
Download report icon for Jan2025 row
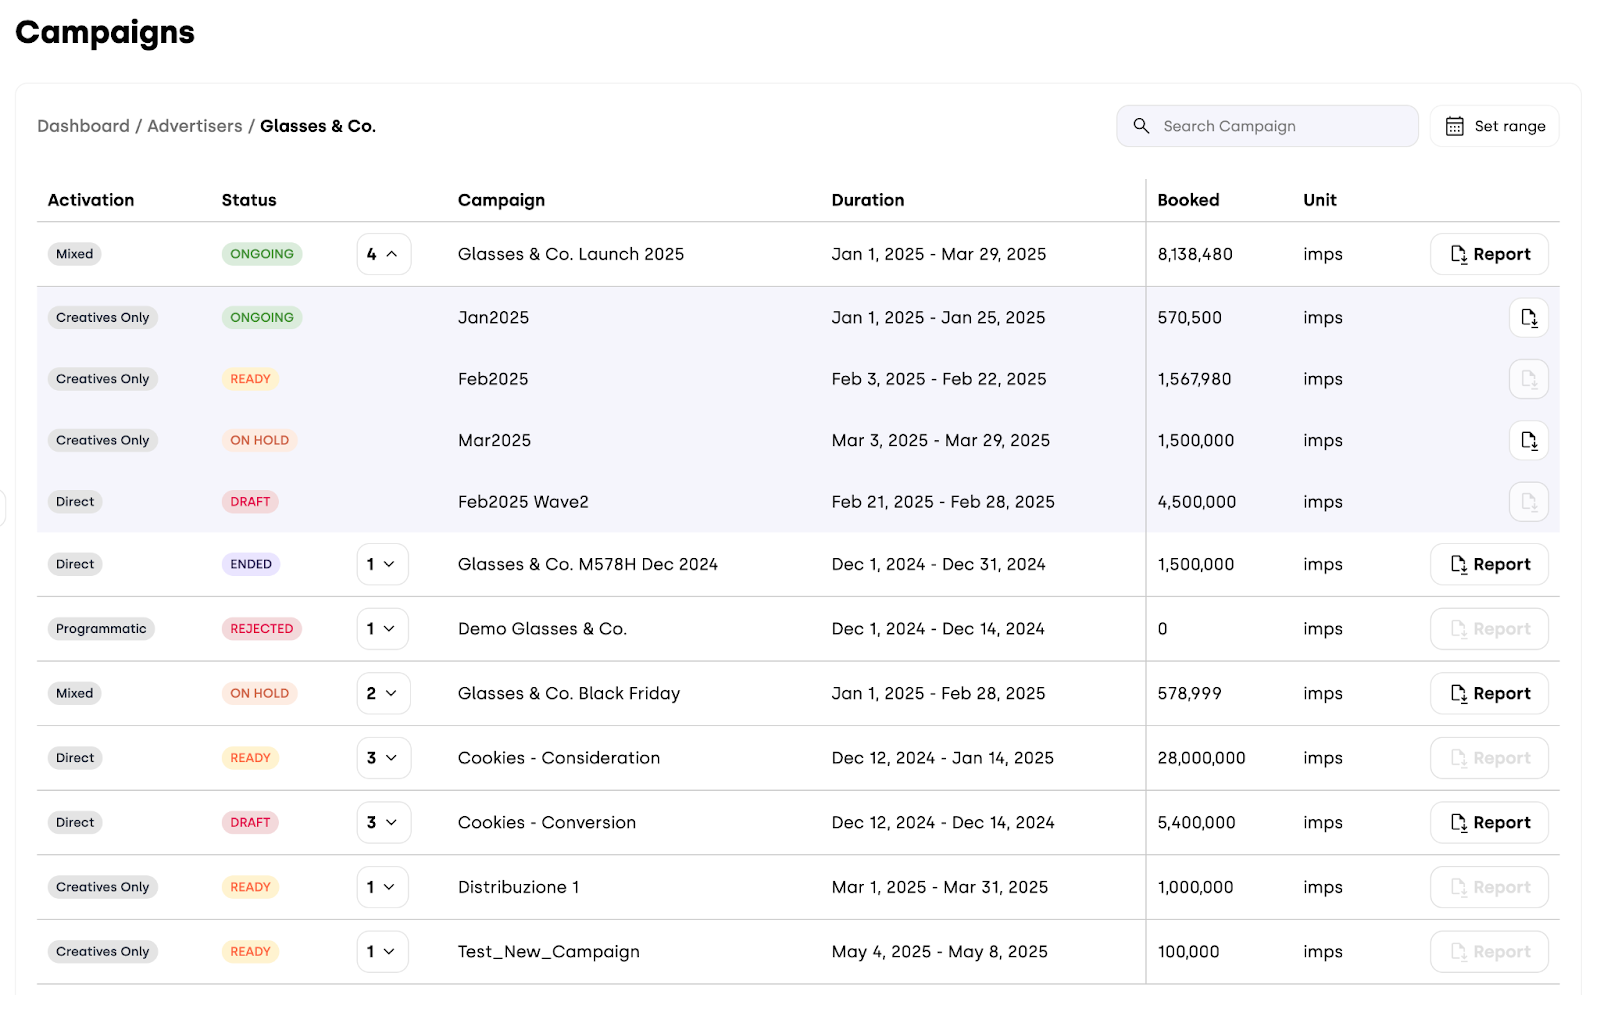1528,318
